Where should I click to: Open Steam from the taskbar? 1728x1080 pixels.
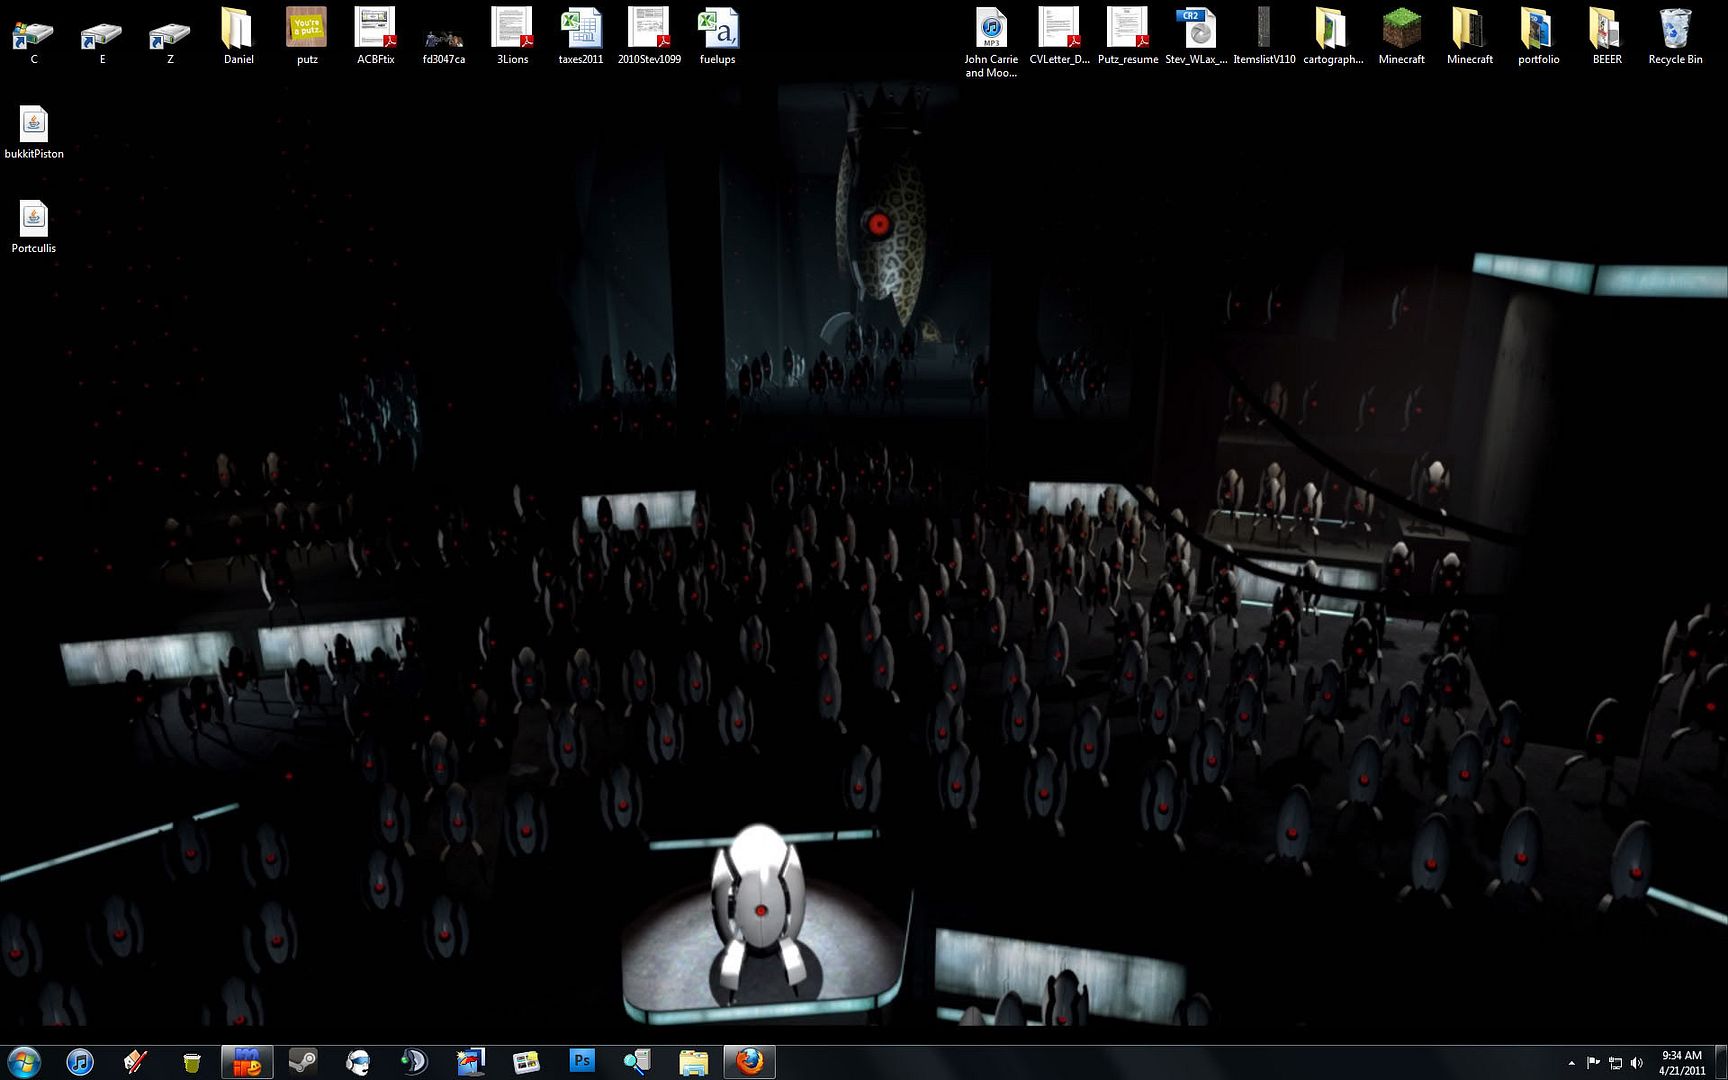click(x=302, y=1061)
